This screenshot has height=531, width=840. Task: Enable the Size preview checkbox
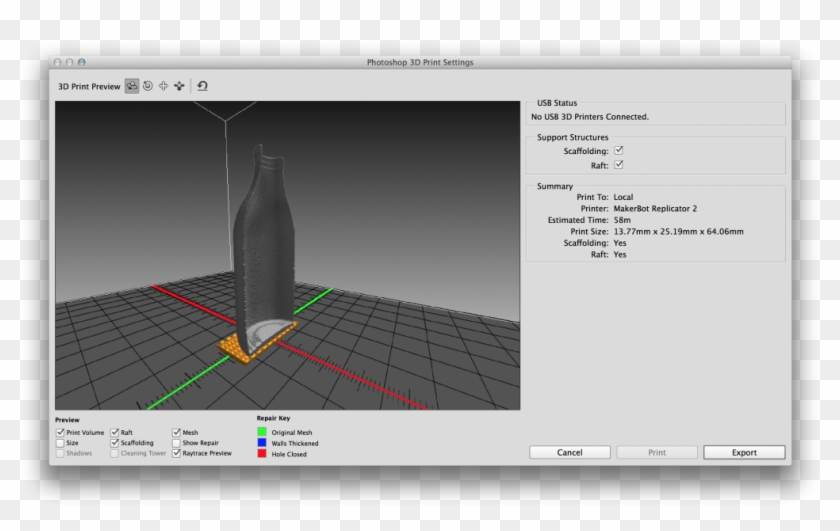click(60, 443)
